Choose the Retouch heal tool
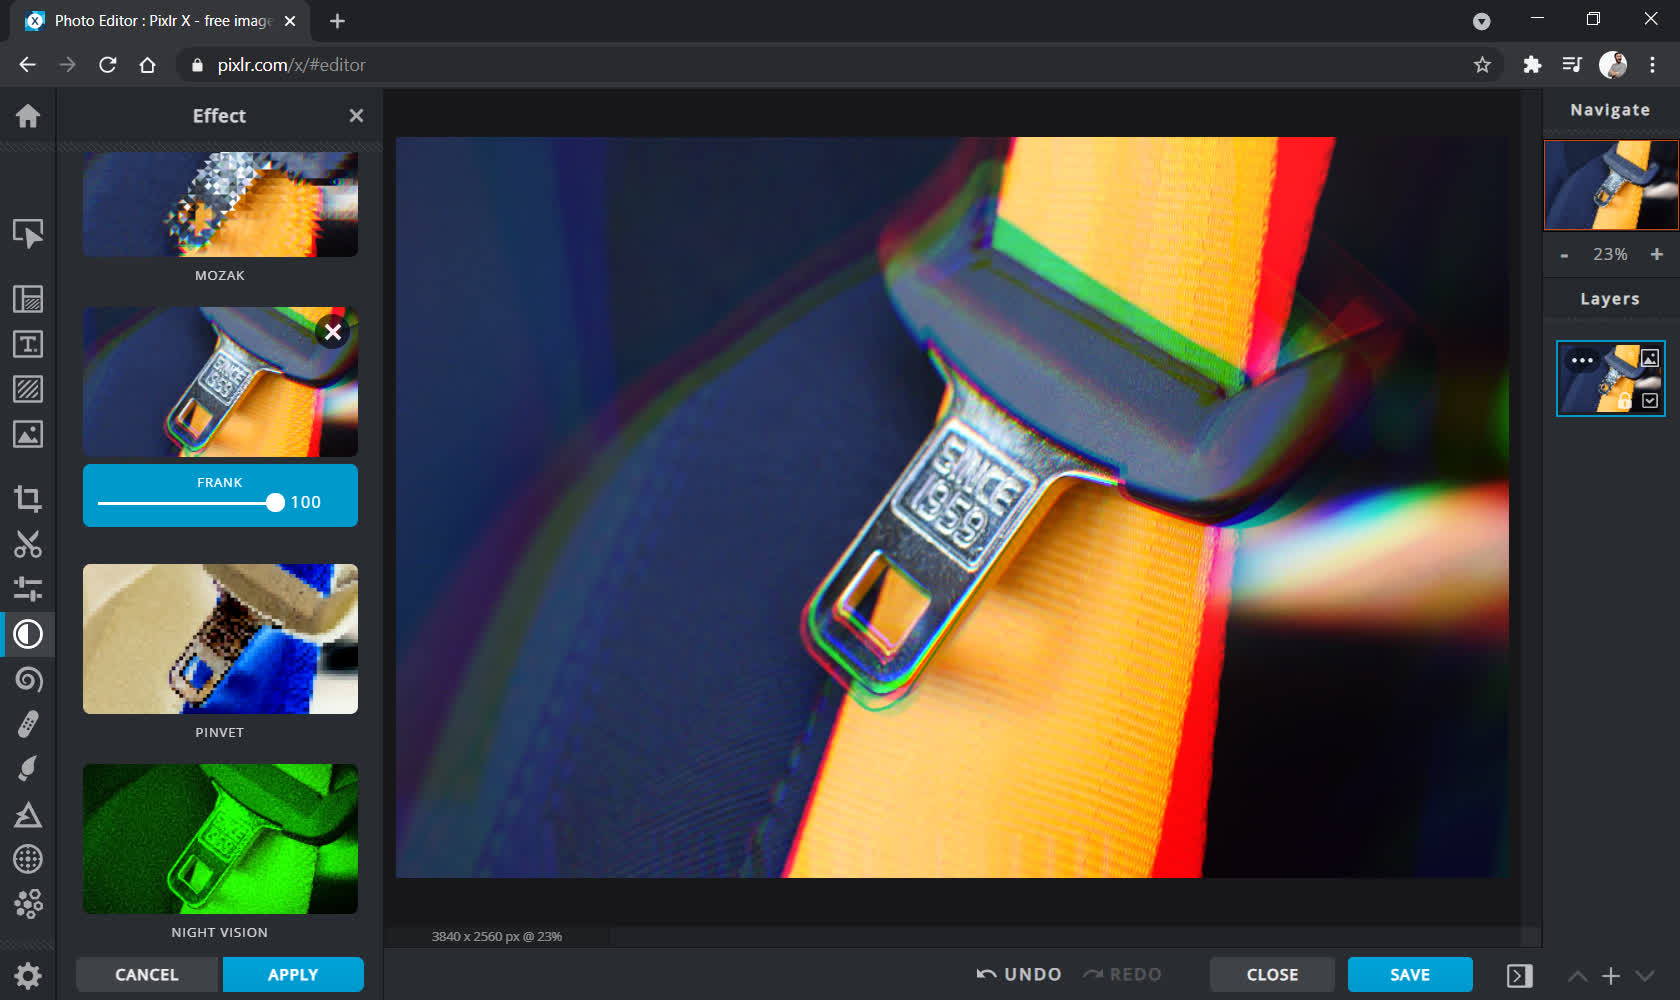 28,724
